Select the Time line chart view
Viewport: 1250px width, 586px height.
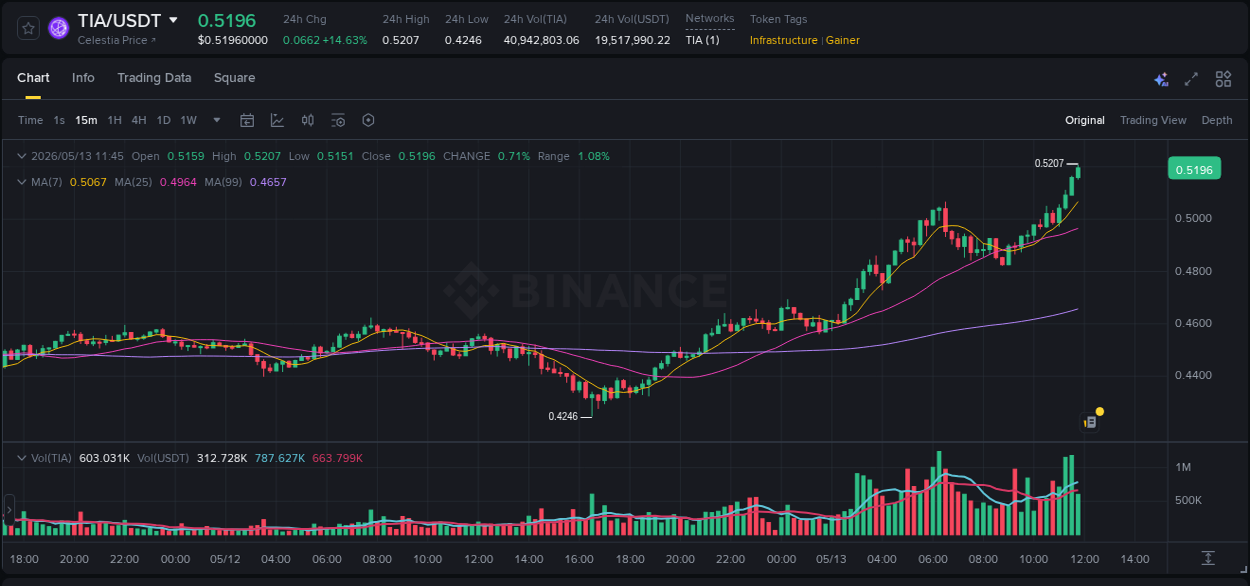click(x=30, y=120)
